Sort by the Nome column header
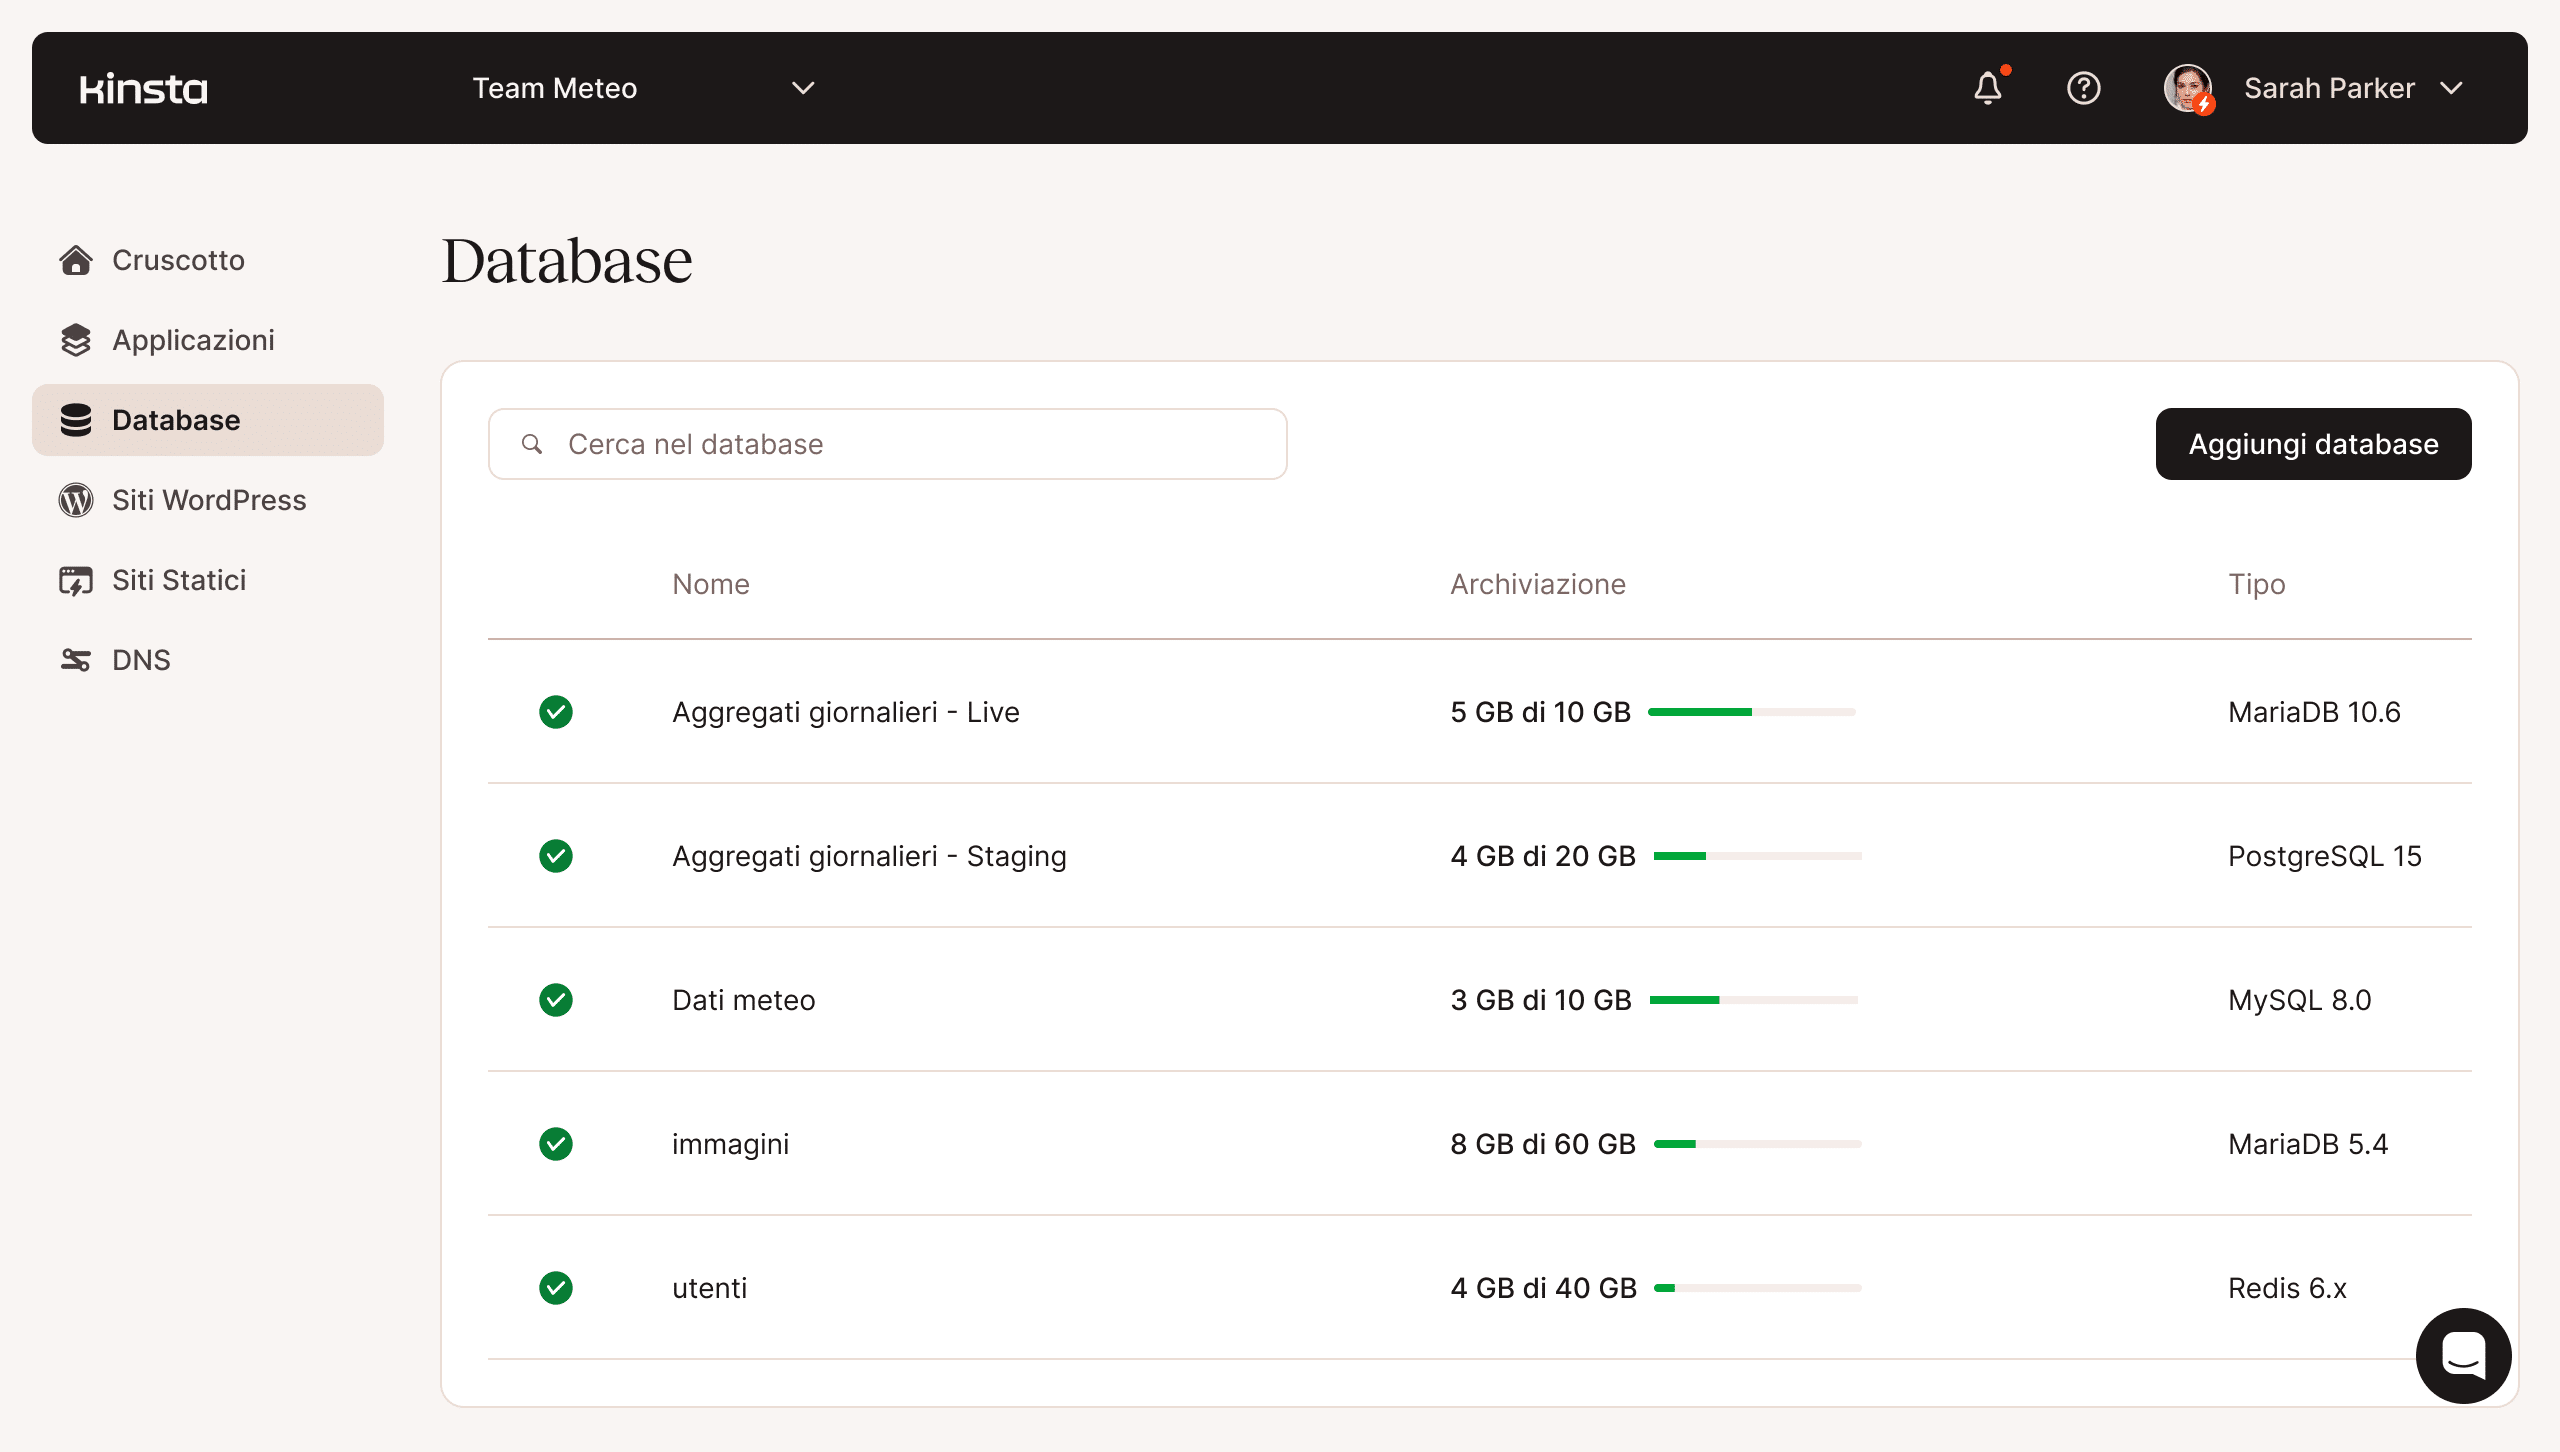Image resolution: width=2560 pixels, height=1452 pixels. coord(710,584)
